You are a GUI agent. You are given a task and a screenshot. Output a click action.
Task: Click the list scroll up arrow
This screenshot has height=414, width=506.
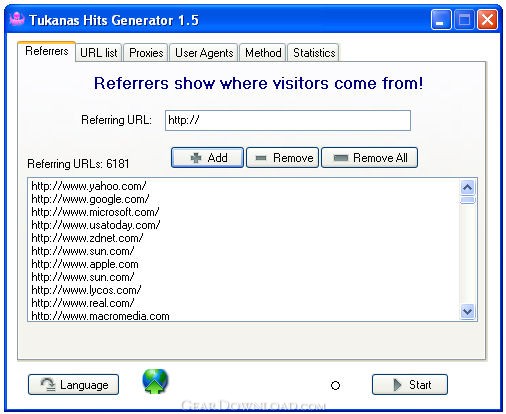pos(468,187)
